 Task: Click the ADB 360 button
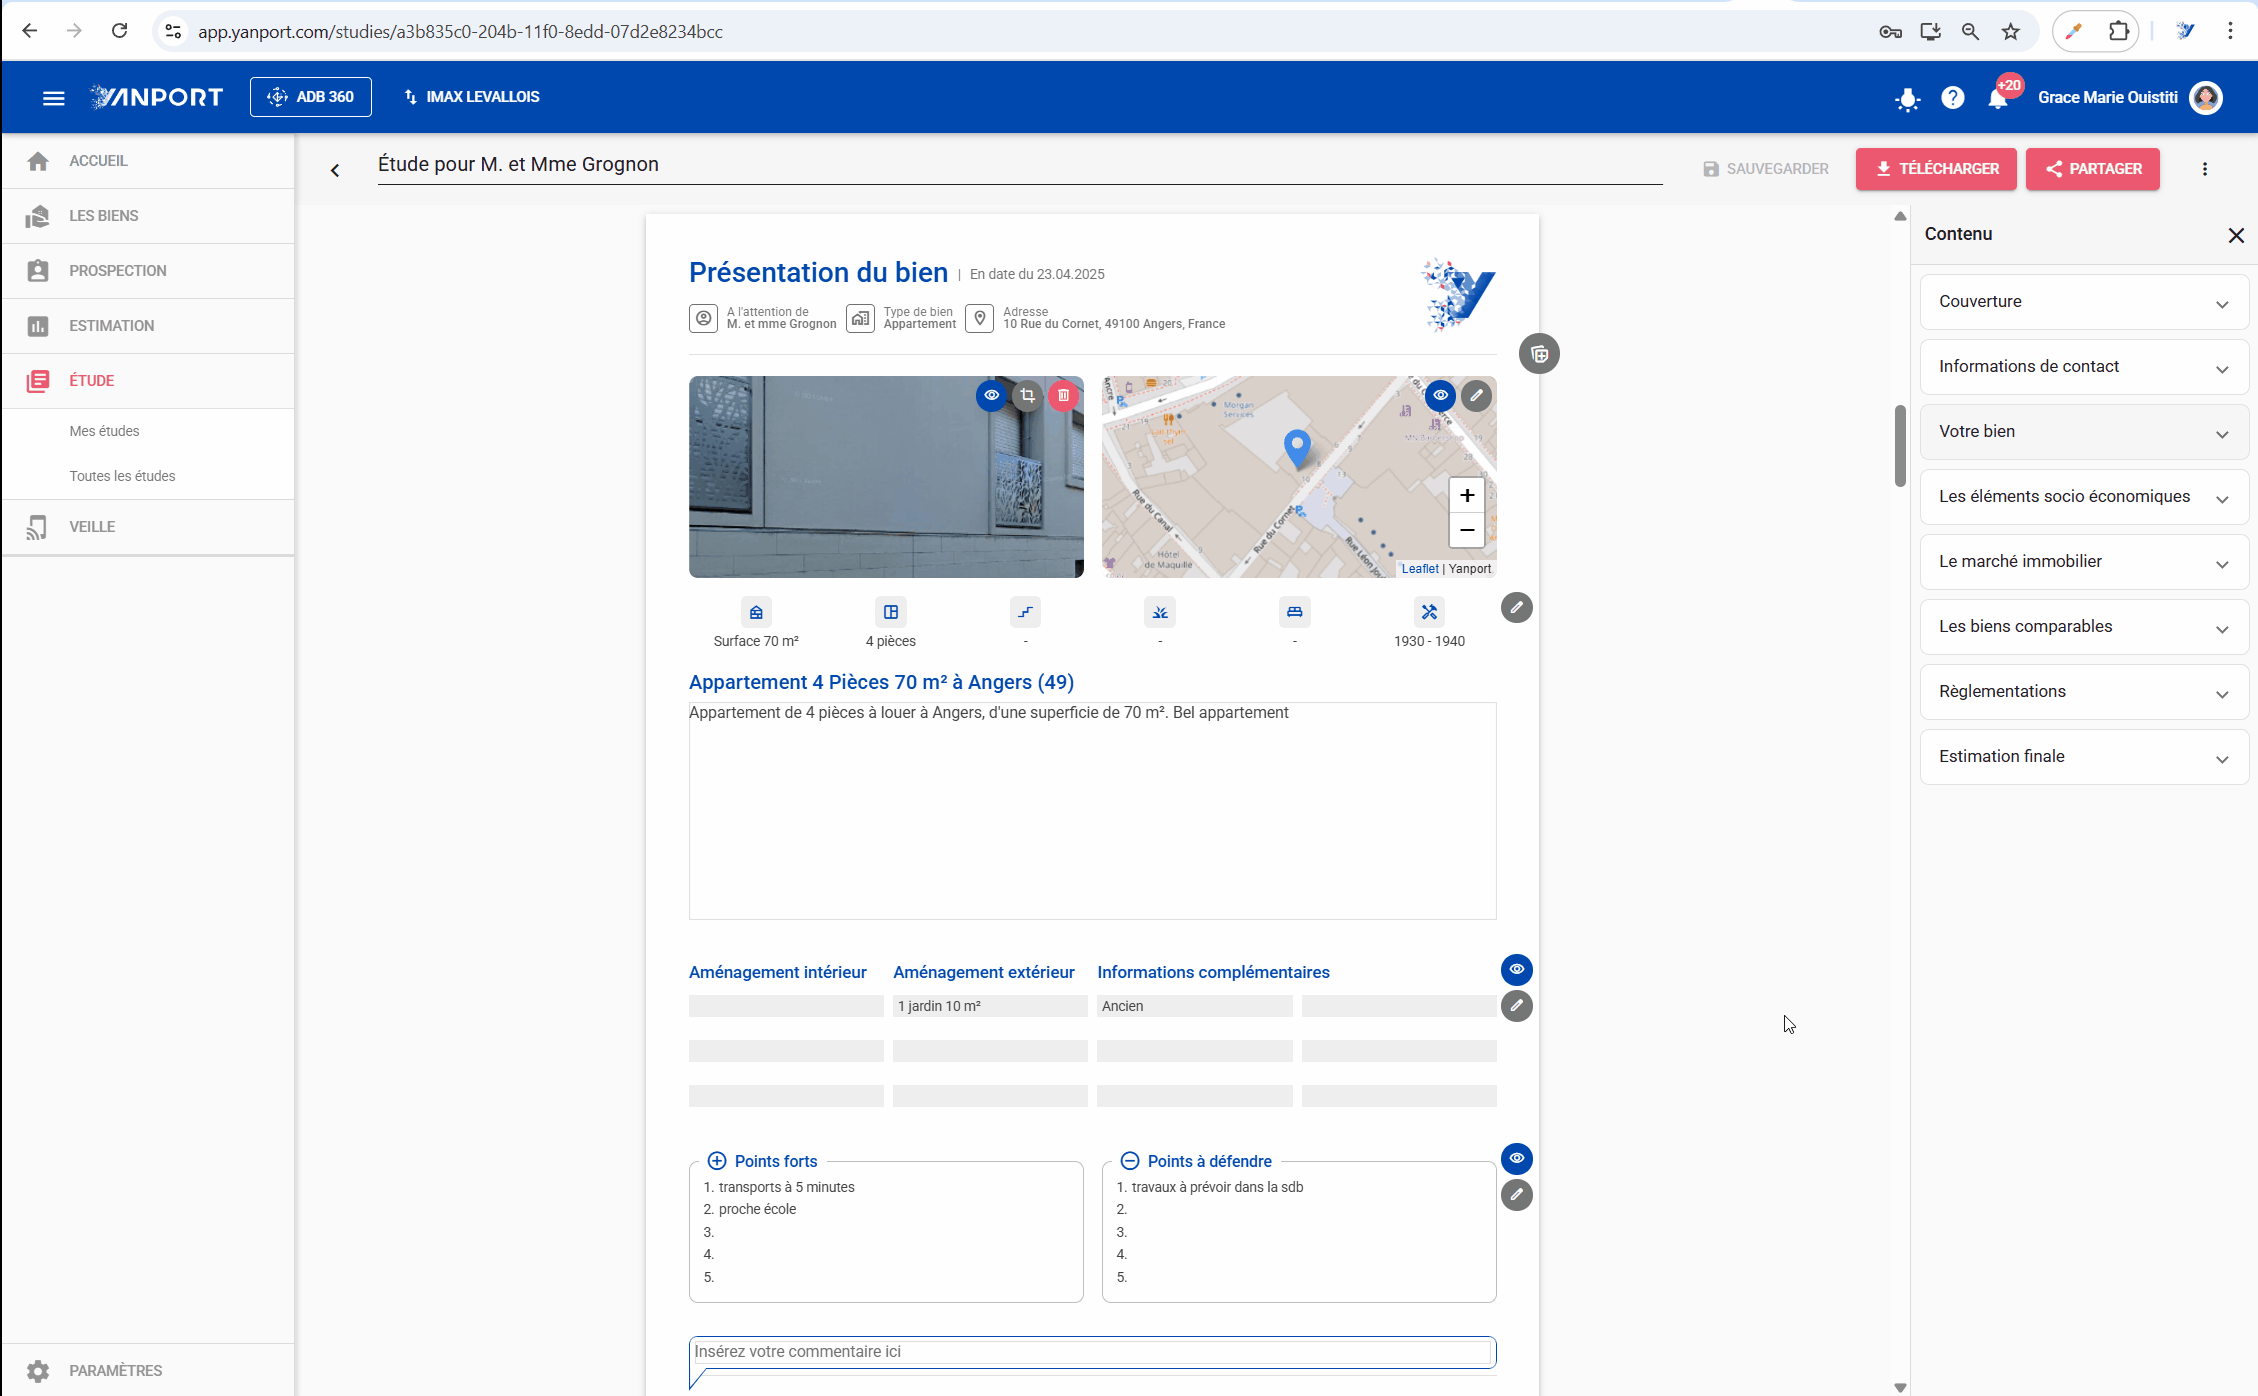pos(311,97)
